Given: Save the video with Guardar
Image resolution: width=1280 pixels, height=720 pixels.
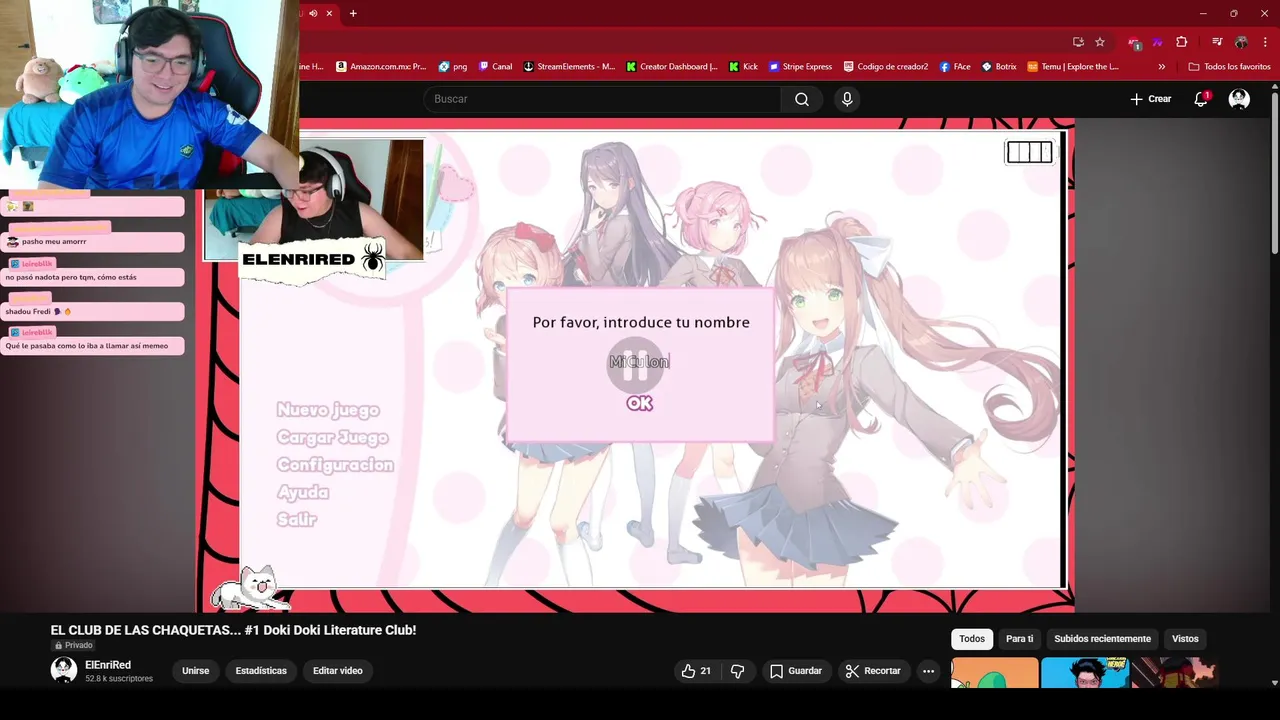Looking at the screenshot, I should 796,671.
